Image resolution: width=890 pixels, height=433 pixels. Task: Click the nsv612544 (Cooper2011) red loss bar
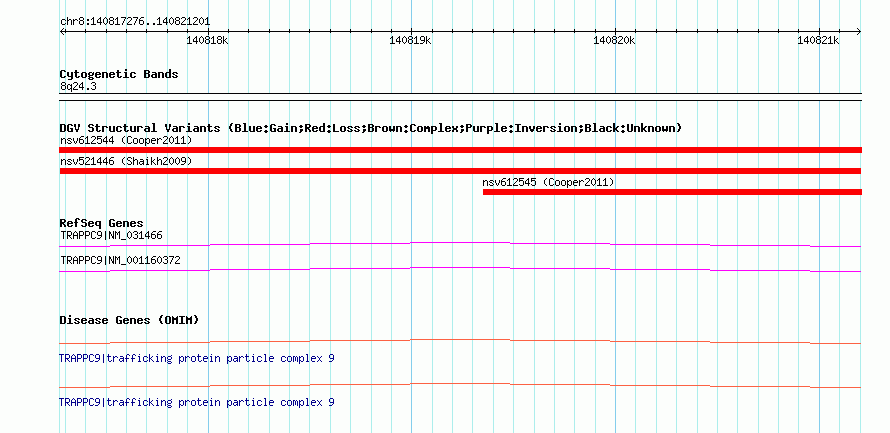point(460,150)
